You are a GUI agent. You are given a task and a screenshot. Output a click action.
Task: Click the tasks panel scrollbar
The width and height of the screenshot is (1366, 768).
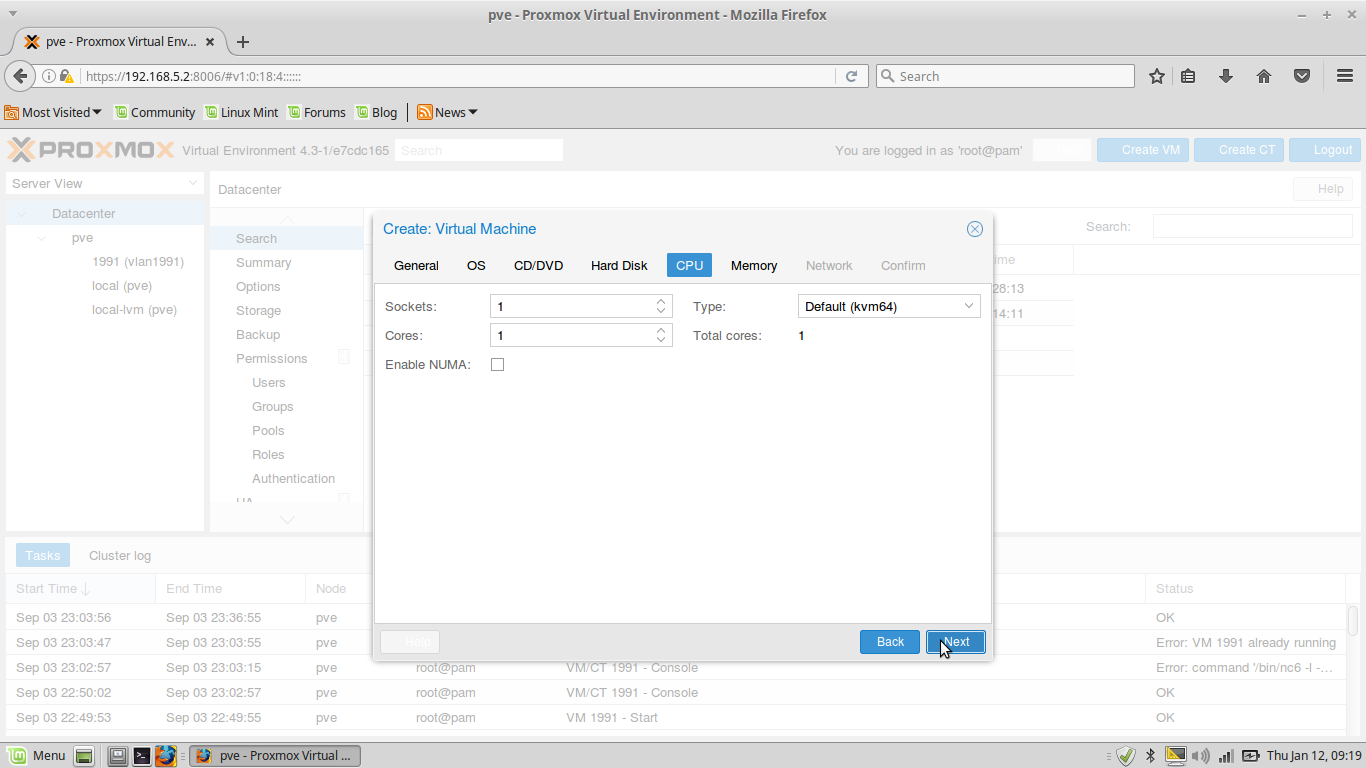coord(1353,620)
